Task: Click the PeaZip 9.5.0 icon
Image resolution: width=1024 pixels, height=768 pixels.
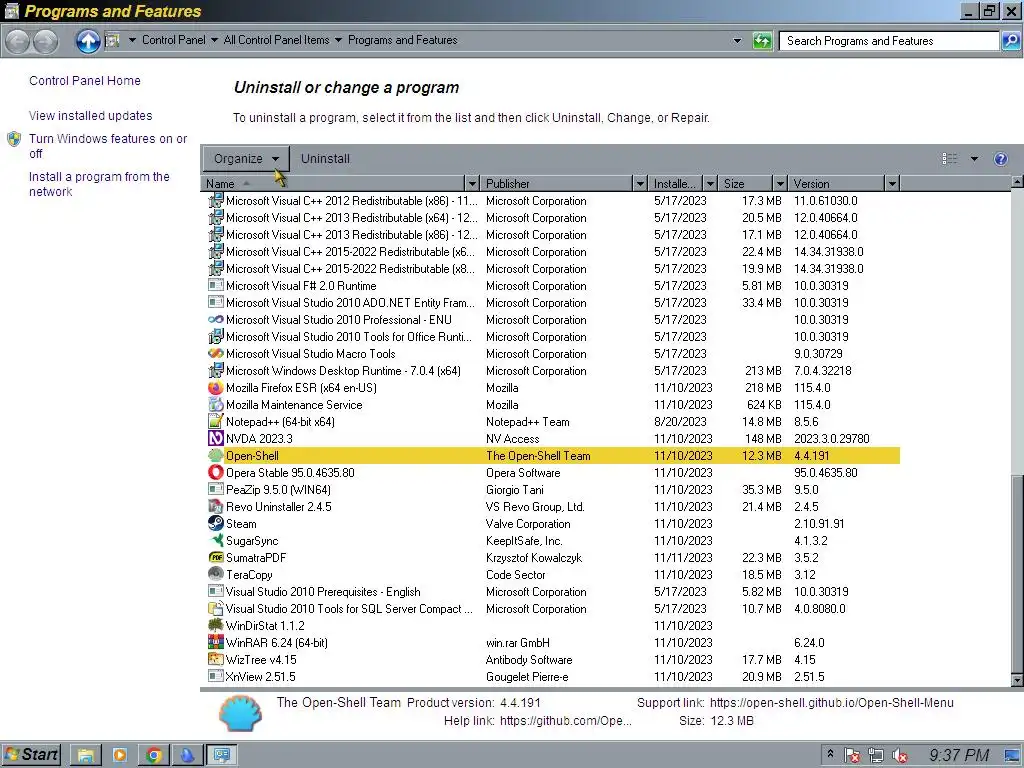Action: click(x=216, y=489)
